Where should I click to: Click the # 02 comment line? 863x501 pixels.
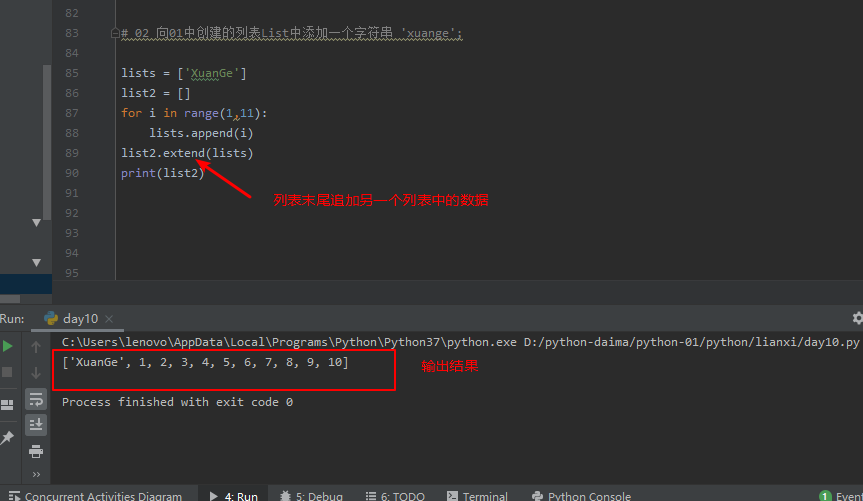click(292, 33)
